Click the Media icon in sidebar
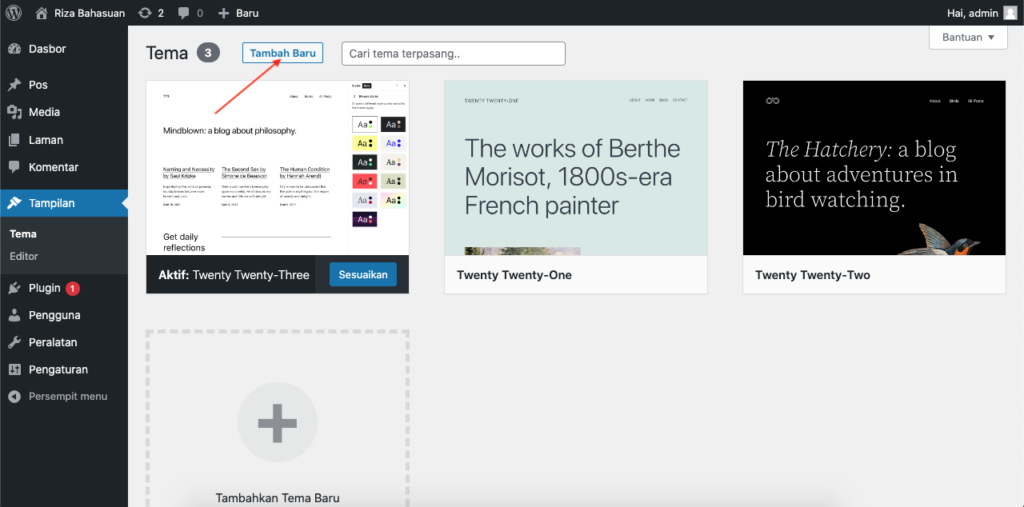Screen dimensions: 1024x507 (14, 112)
